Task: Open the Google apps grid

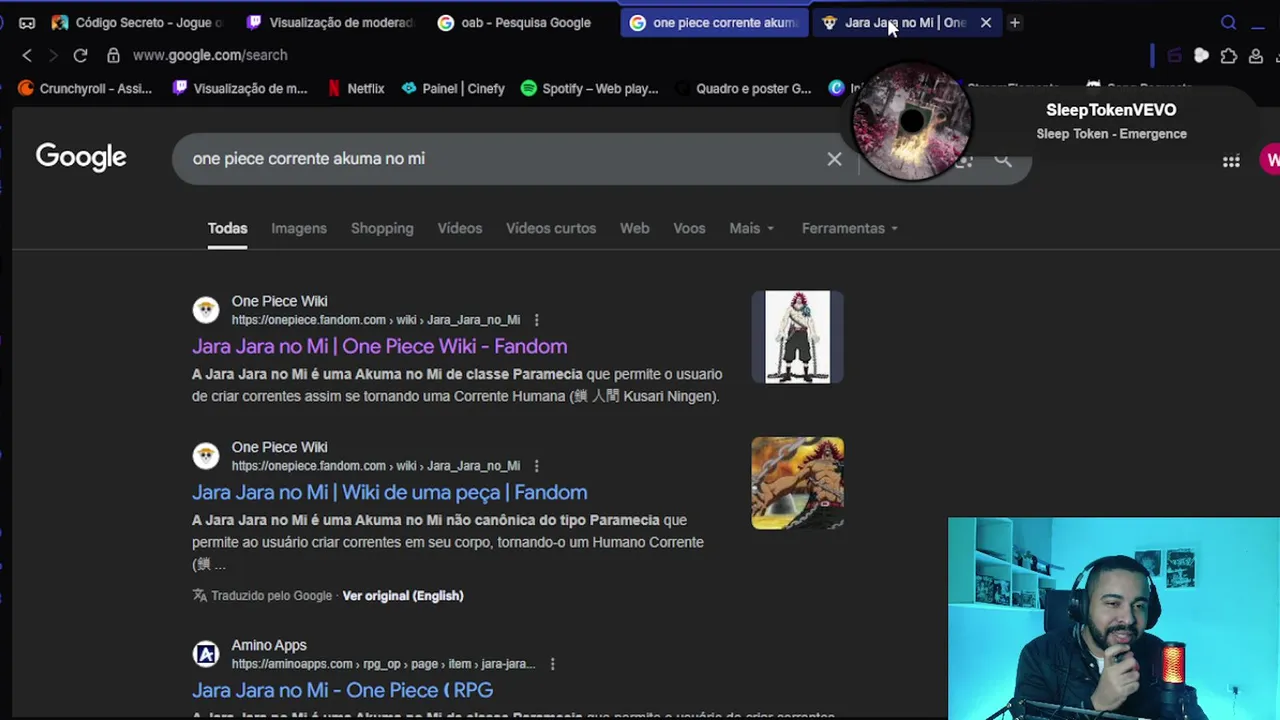Action: (x=1231, y=161)
